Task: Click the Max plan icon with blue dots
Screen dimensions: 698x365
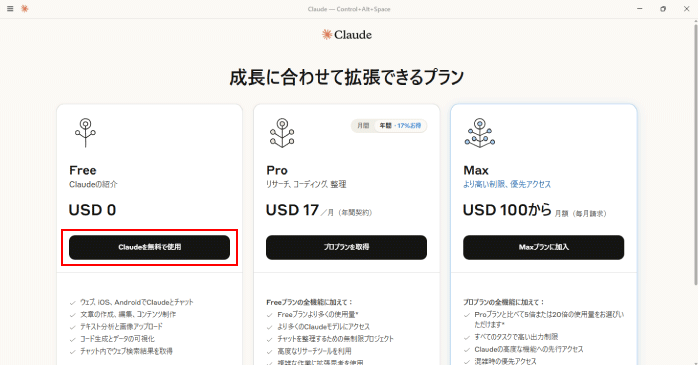Action: coord(480,133)
